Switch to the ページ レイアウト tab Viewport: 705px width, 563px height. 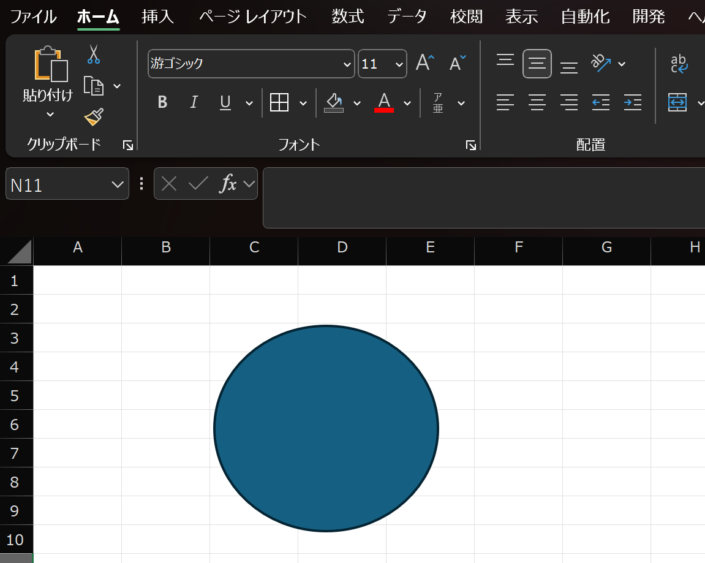point(253,17)
